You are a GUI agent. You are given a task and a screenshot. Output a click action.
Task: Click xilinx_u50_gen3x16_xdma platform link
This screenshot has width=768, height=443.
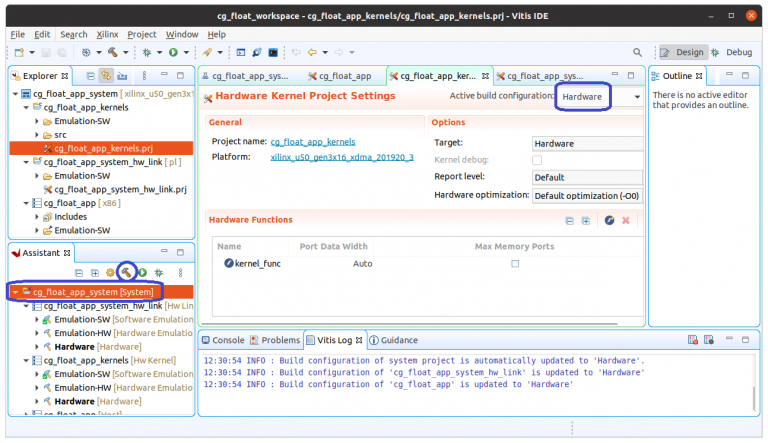coord(341,157)
